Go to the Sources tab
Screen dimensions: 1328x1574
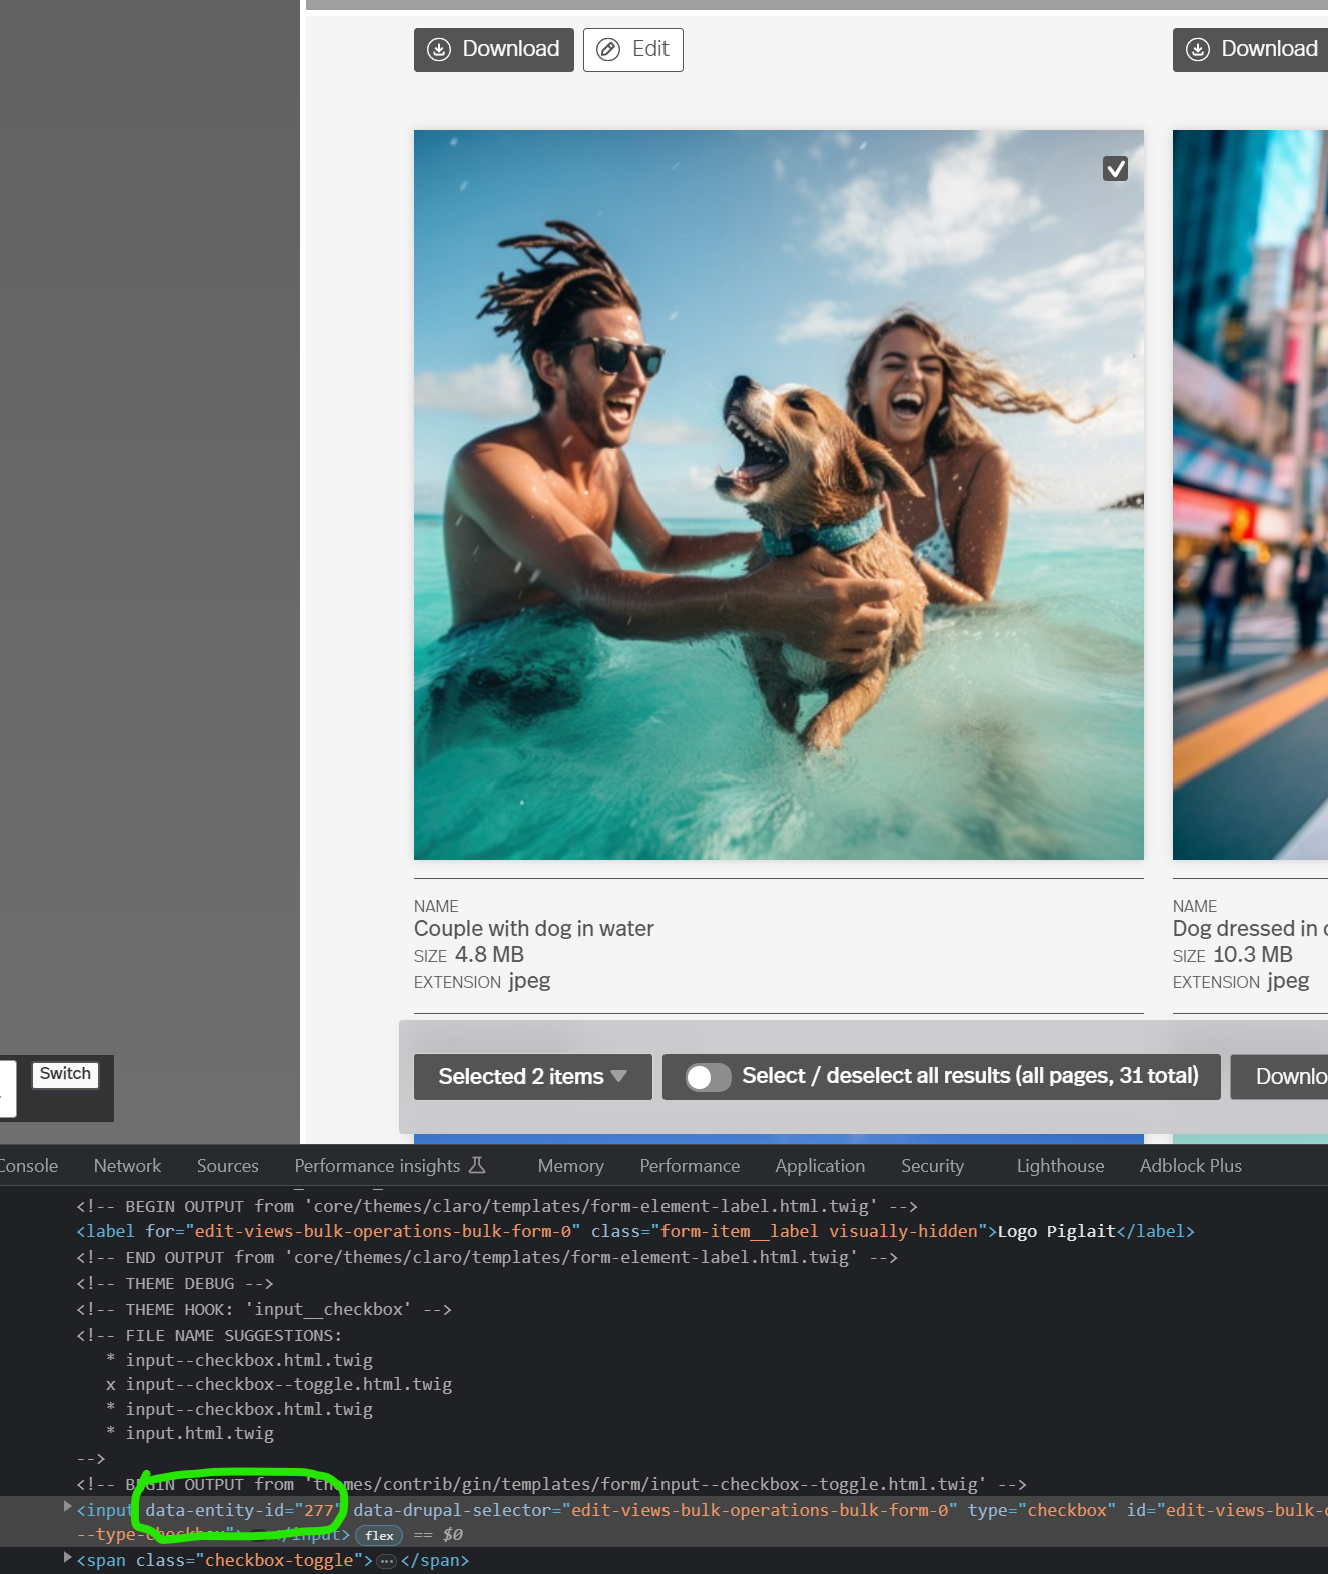point(227,1166)
